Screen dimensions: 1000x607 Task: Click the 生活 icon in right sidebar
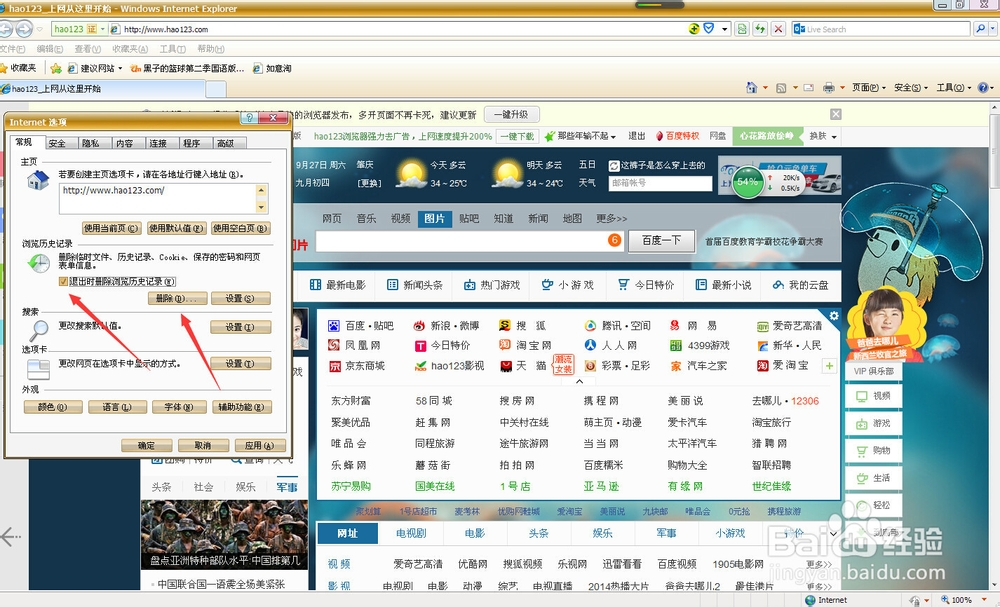tap(862, 478)
